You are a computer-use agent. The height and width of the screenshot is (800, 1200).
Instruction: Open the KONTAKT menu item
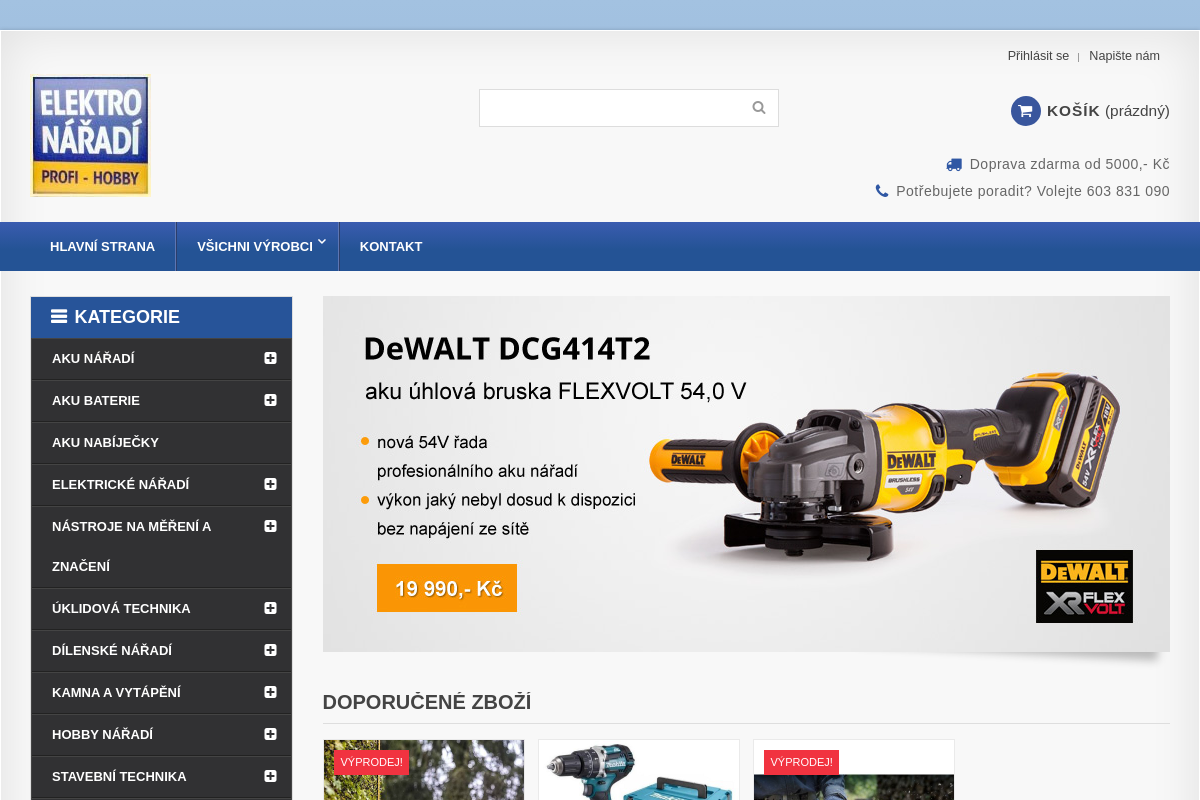click(x=391, y=247)
